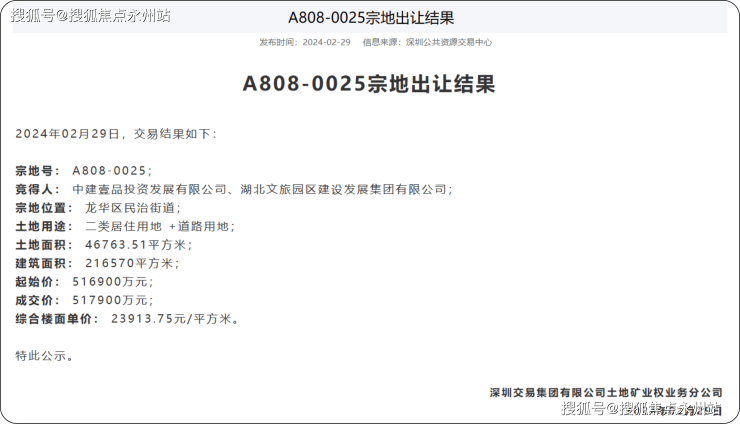Click the line 2024年02月29日，交易结果如下
This screenshot has width=740, height=424.
(115, 133)
